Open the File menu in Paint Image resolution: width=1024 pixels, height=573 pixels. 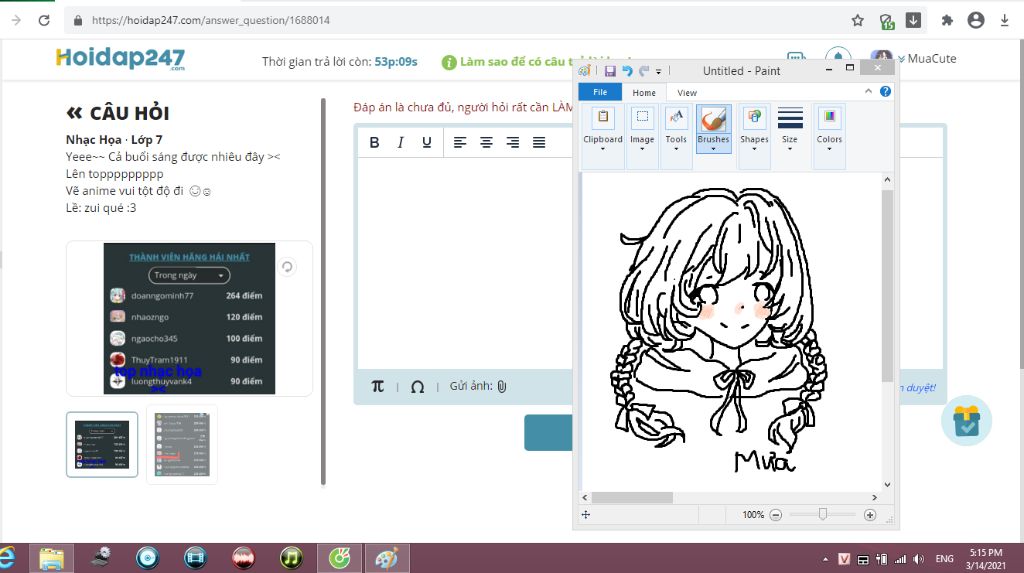tap(600, 92)
